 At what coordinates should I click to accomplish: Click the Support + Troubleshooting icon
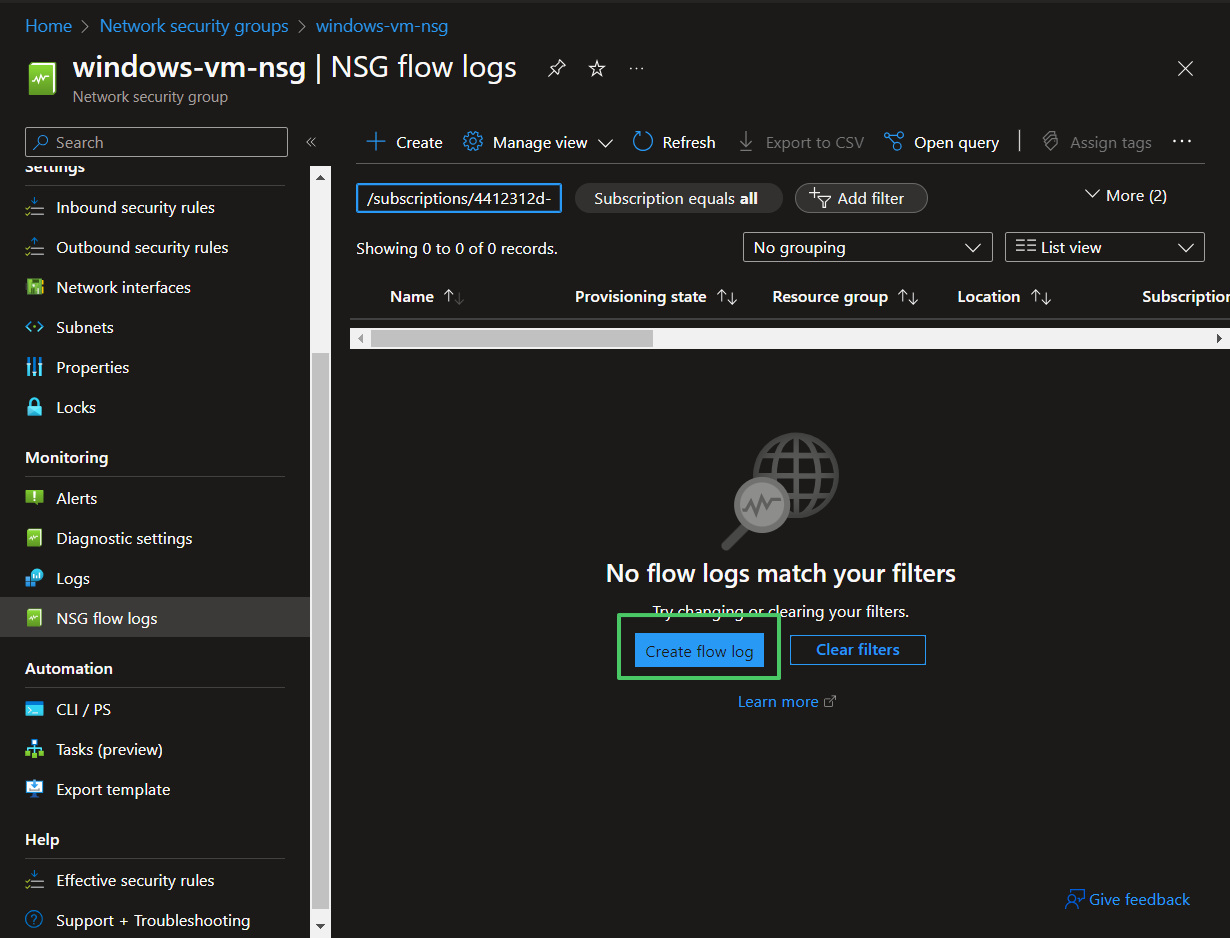(35, 920)
